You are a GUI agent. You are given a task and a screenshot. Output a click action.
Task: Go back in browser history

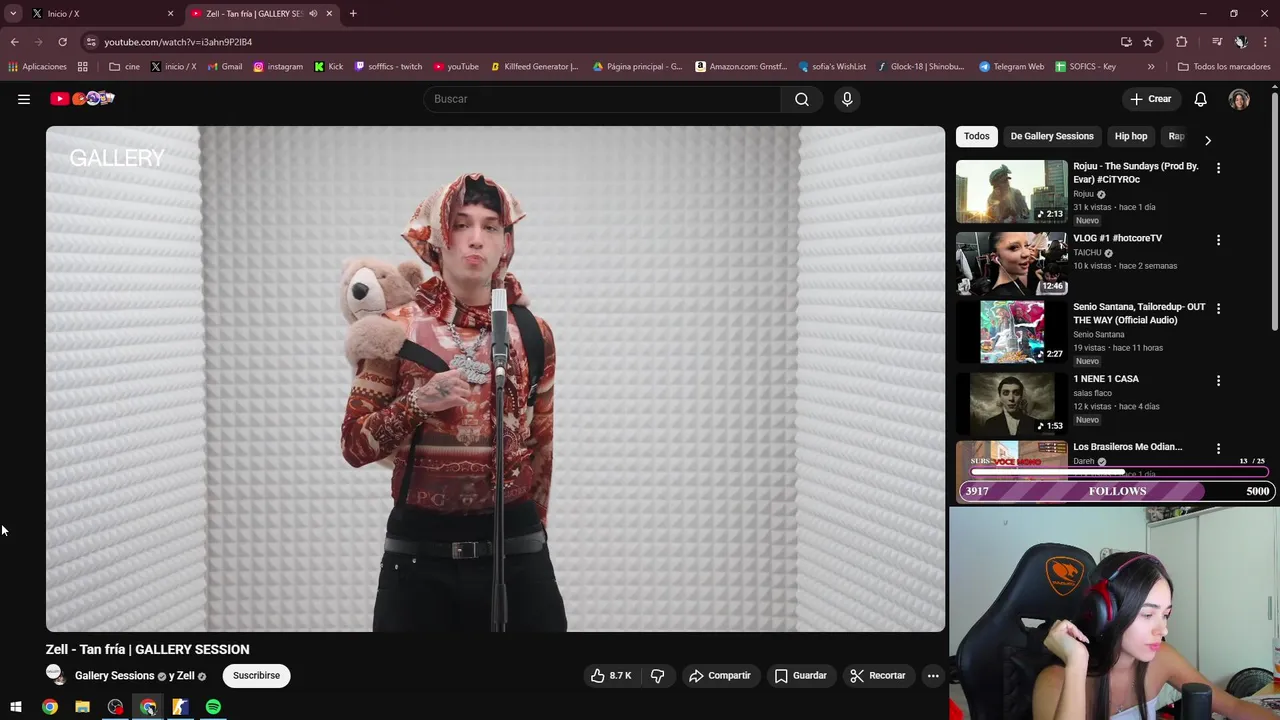(14, 42)
